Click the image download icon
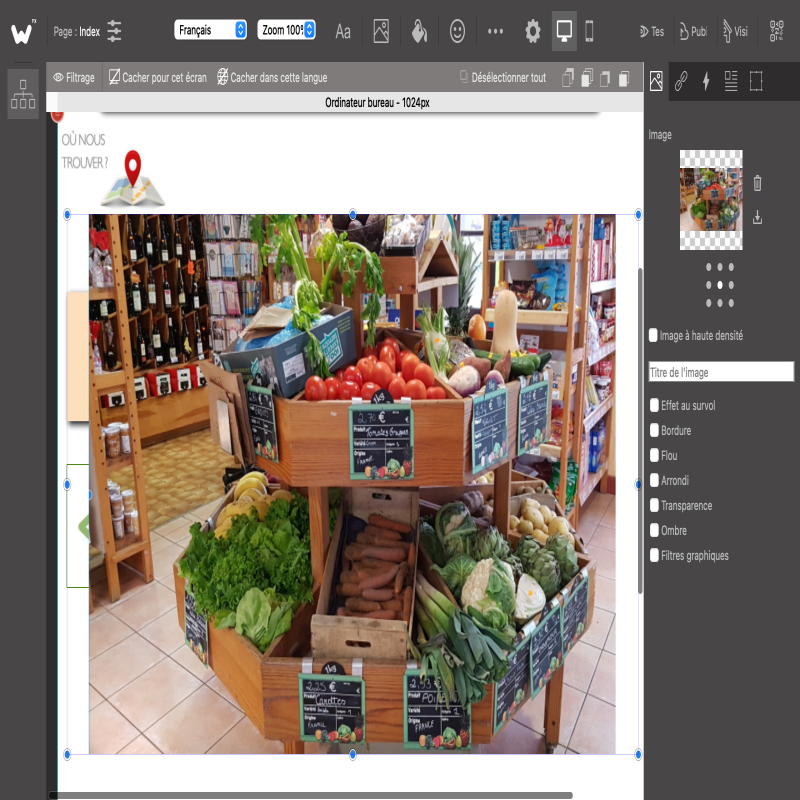800x800 pixels. pyautogui.click(x=757, y=217)
